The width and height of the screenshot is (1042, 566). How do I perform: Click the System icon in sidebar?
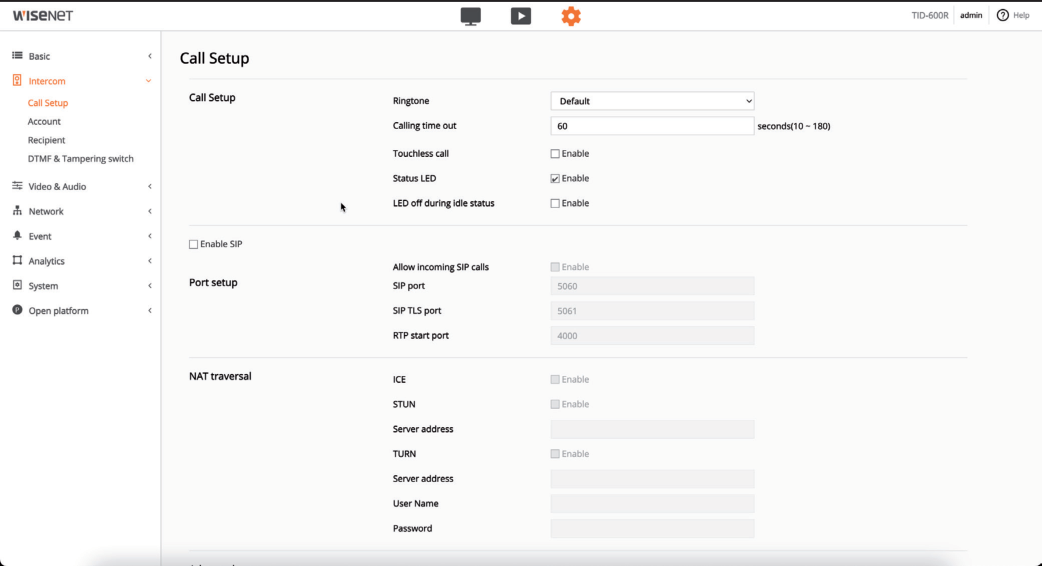17,285
